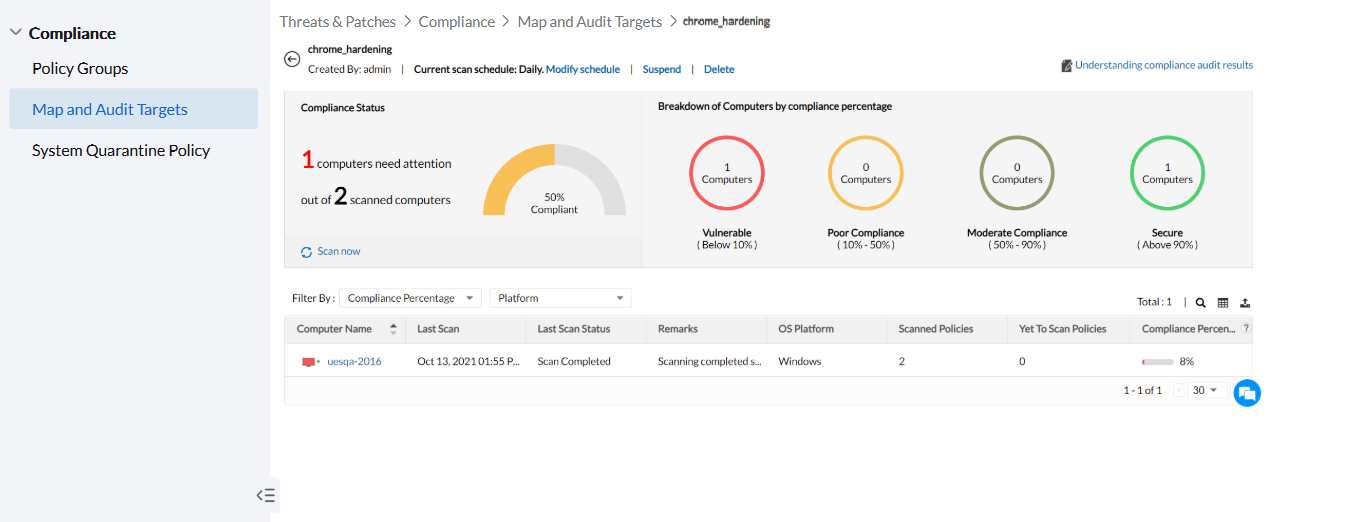Click the 8% compliance progress bar
Viewport: 1368px width, 522px height.
(x=1157, y=362)
